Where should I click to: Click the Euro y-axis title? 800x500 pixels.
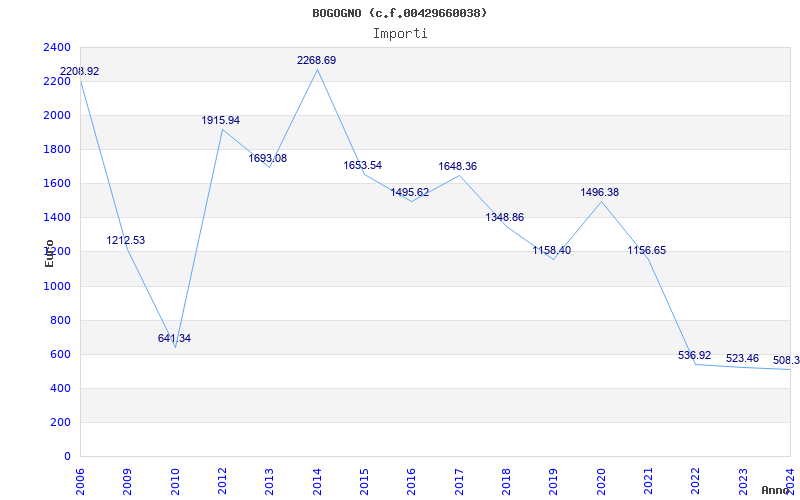[49, 253]
